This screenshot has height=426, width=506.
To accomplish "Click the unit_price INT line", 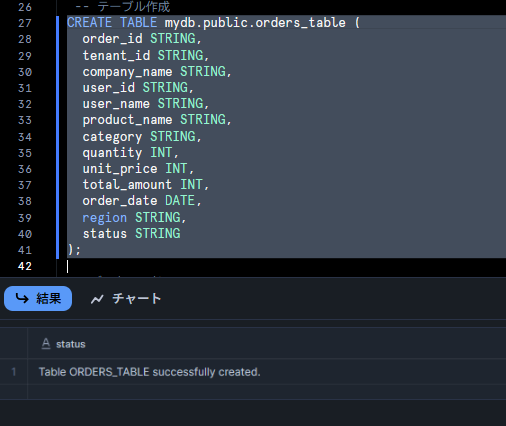I will pos(138,169).
